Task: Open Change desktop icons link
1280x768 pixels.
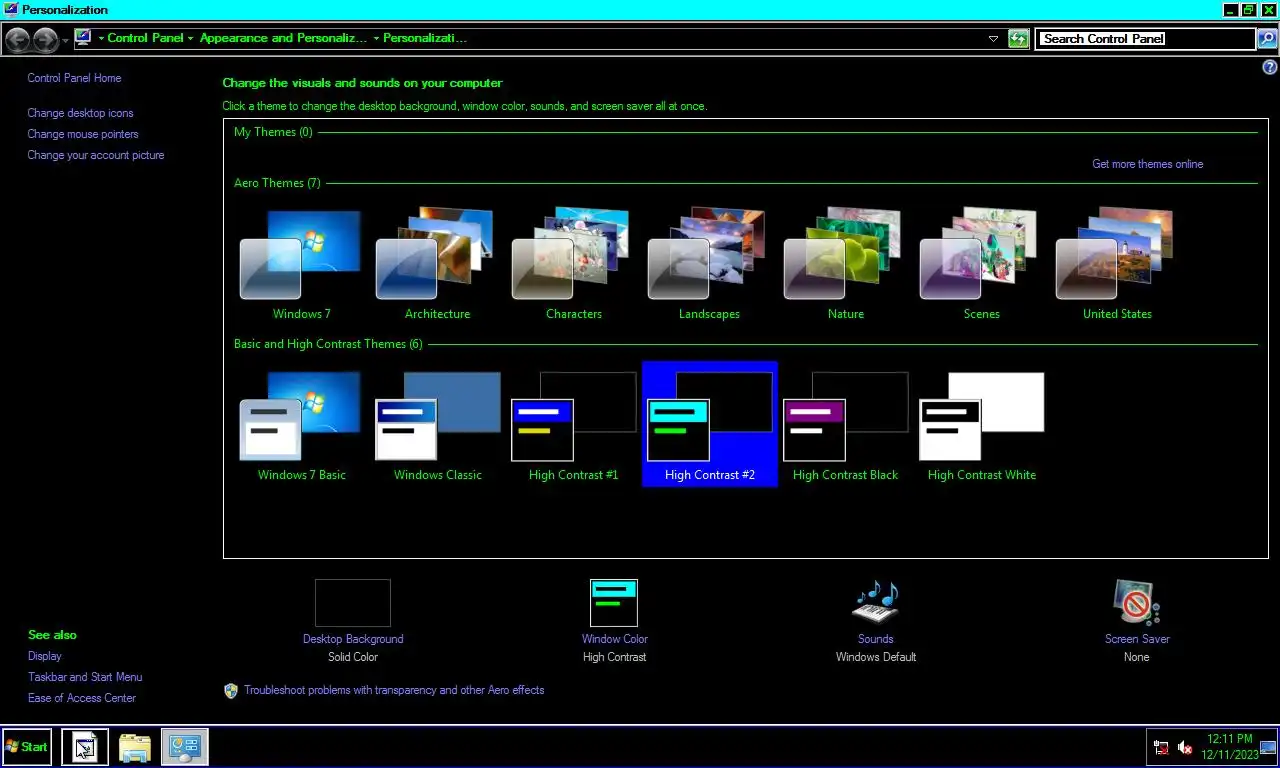Action: pyautogui.click(x=80, y=113)
